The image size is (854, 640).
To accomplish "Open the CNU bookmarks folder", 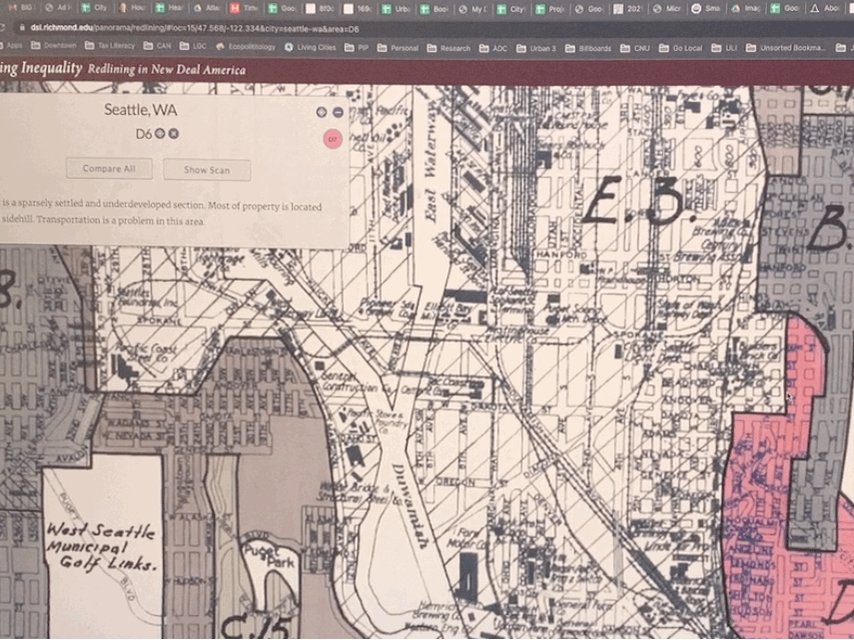I will (x=635, y=49).
